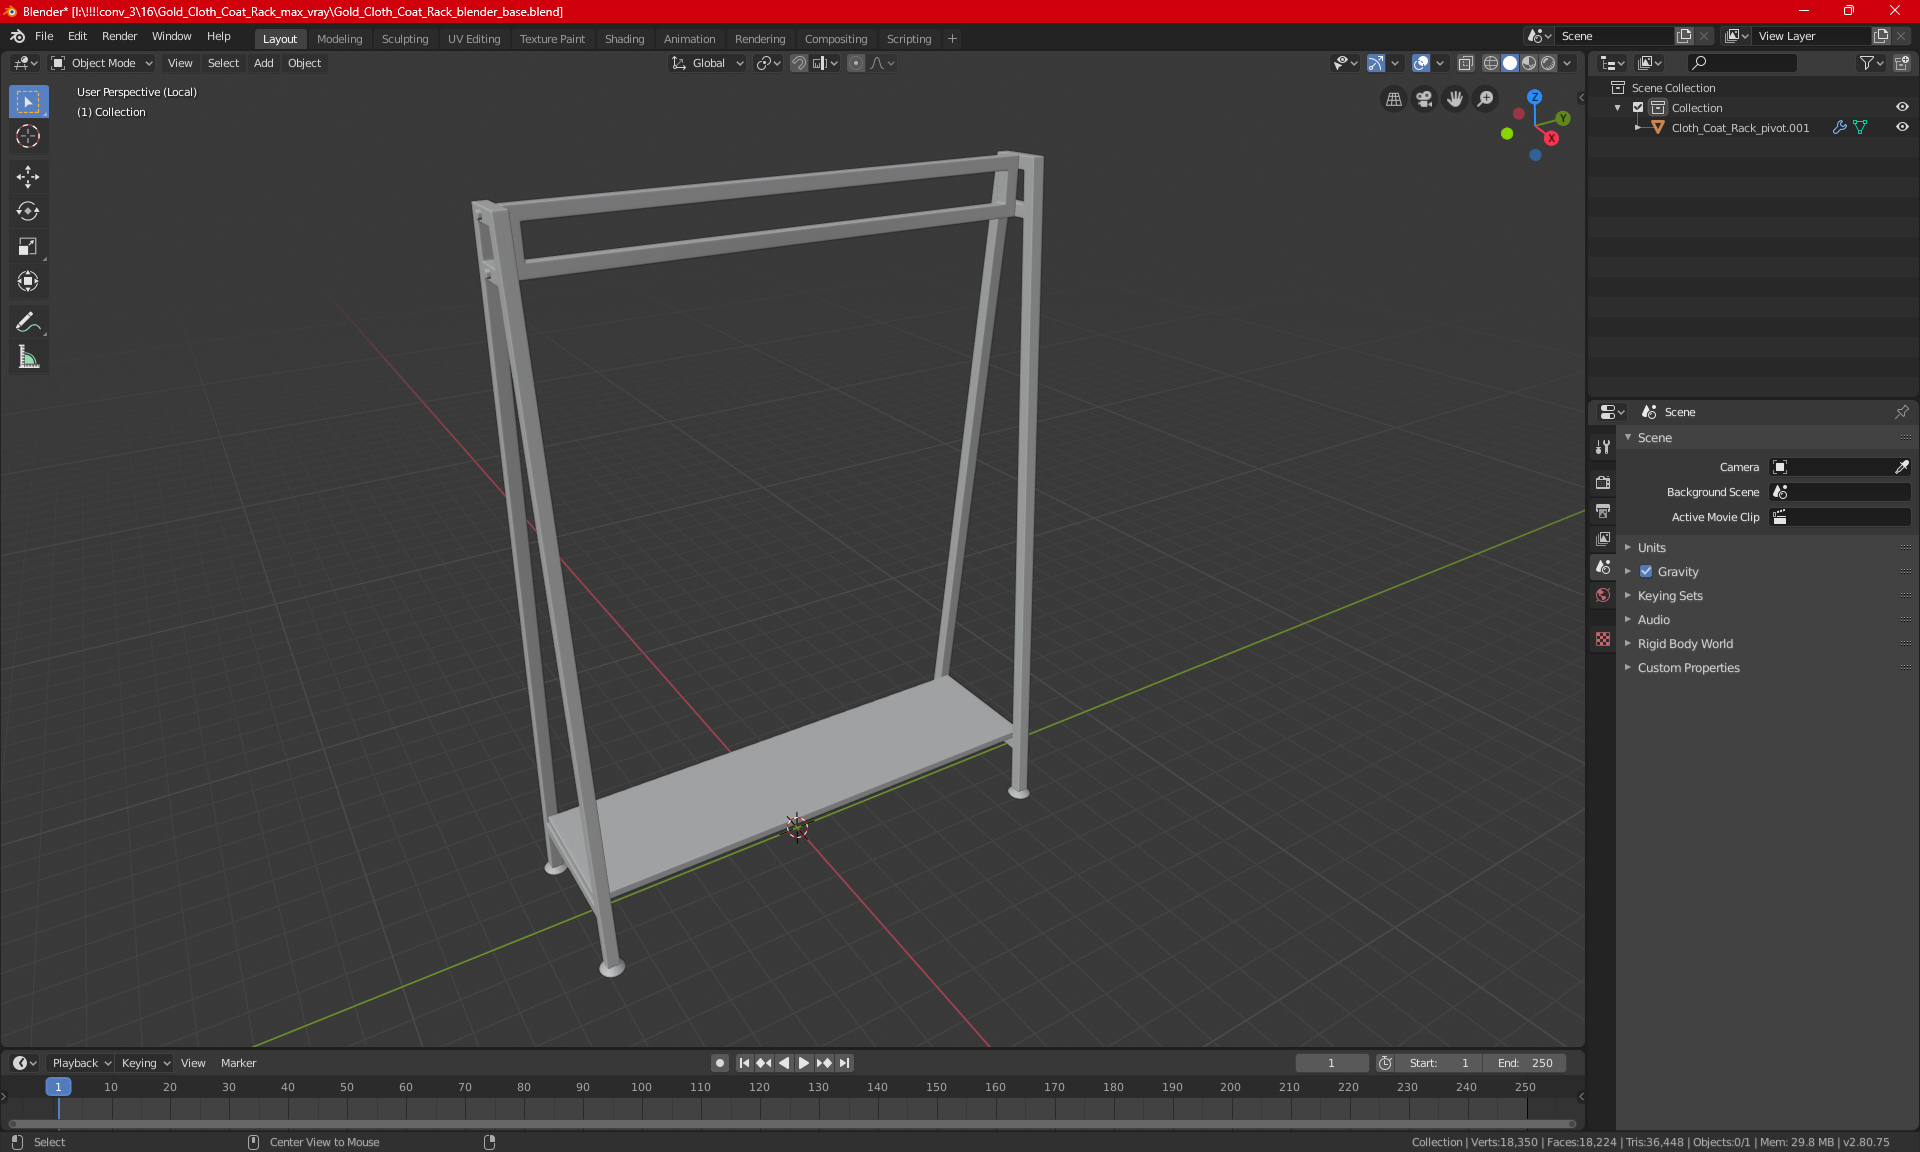Open the View Layer properties tab

(1603, 539)
